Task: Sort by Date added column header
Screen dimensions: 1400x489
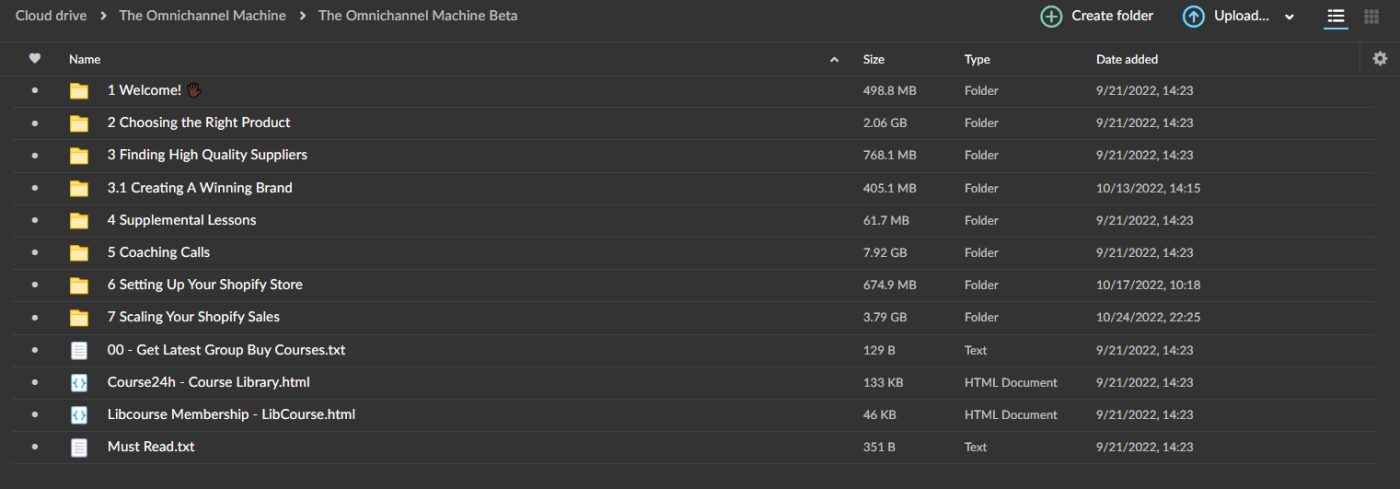Action: click(1127, 60)
